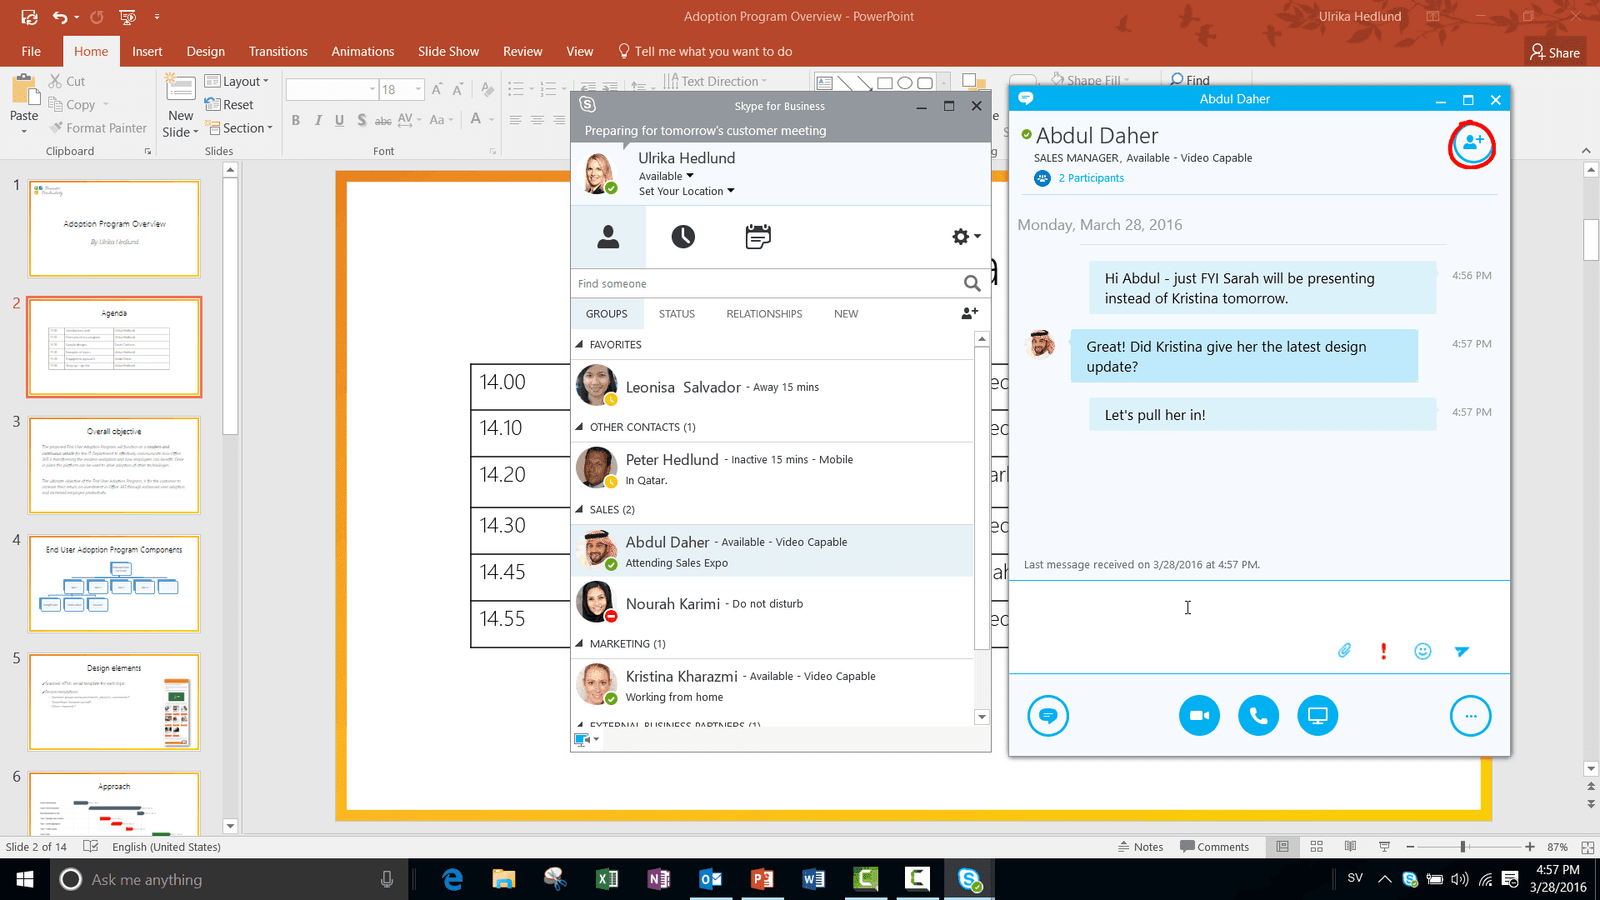
Task: Expand the Set Your Location dropdown
Action: point(686,191)
